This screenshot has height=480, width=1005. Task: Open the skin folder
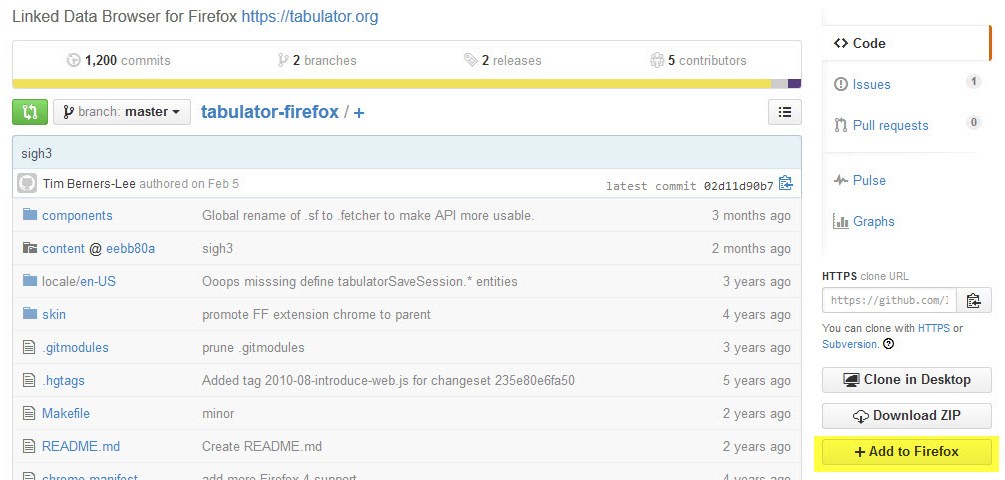(x=54, y=315)
